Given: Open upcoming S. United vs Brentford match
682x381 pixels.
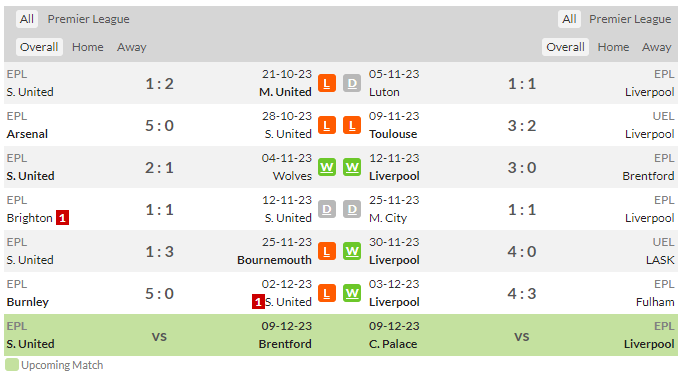Looking at the screenshot, I should tap(159, 335).
